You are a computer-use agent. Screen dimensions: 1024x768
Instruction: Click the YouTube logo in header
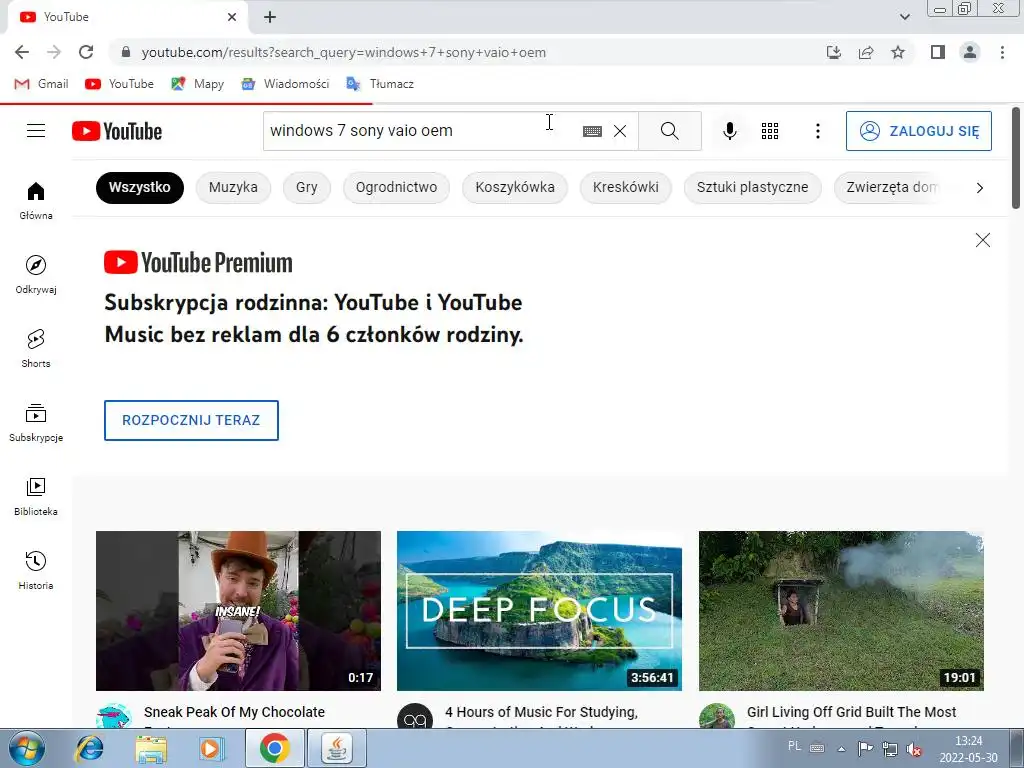tap(117, 131)
